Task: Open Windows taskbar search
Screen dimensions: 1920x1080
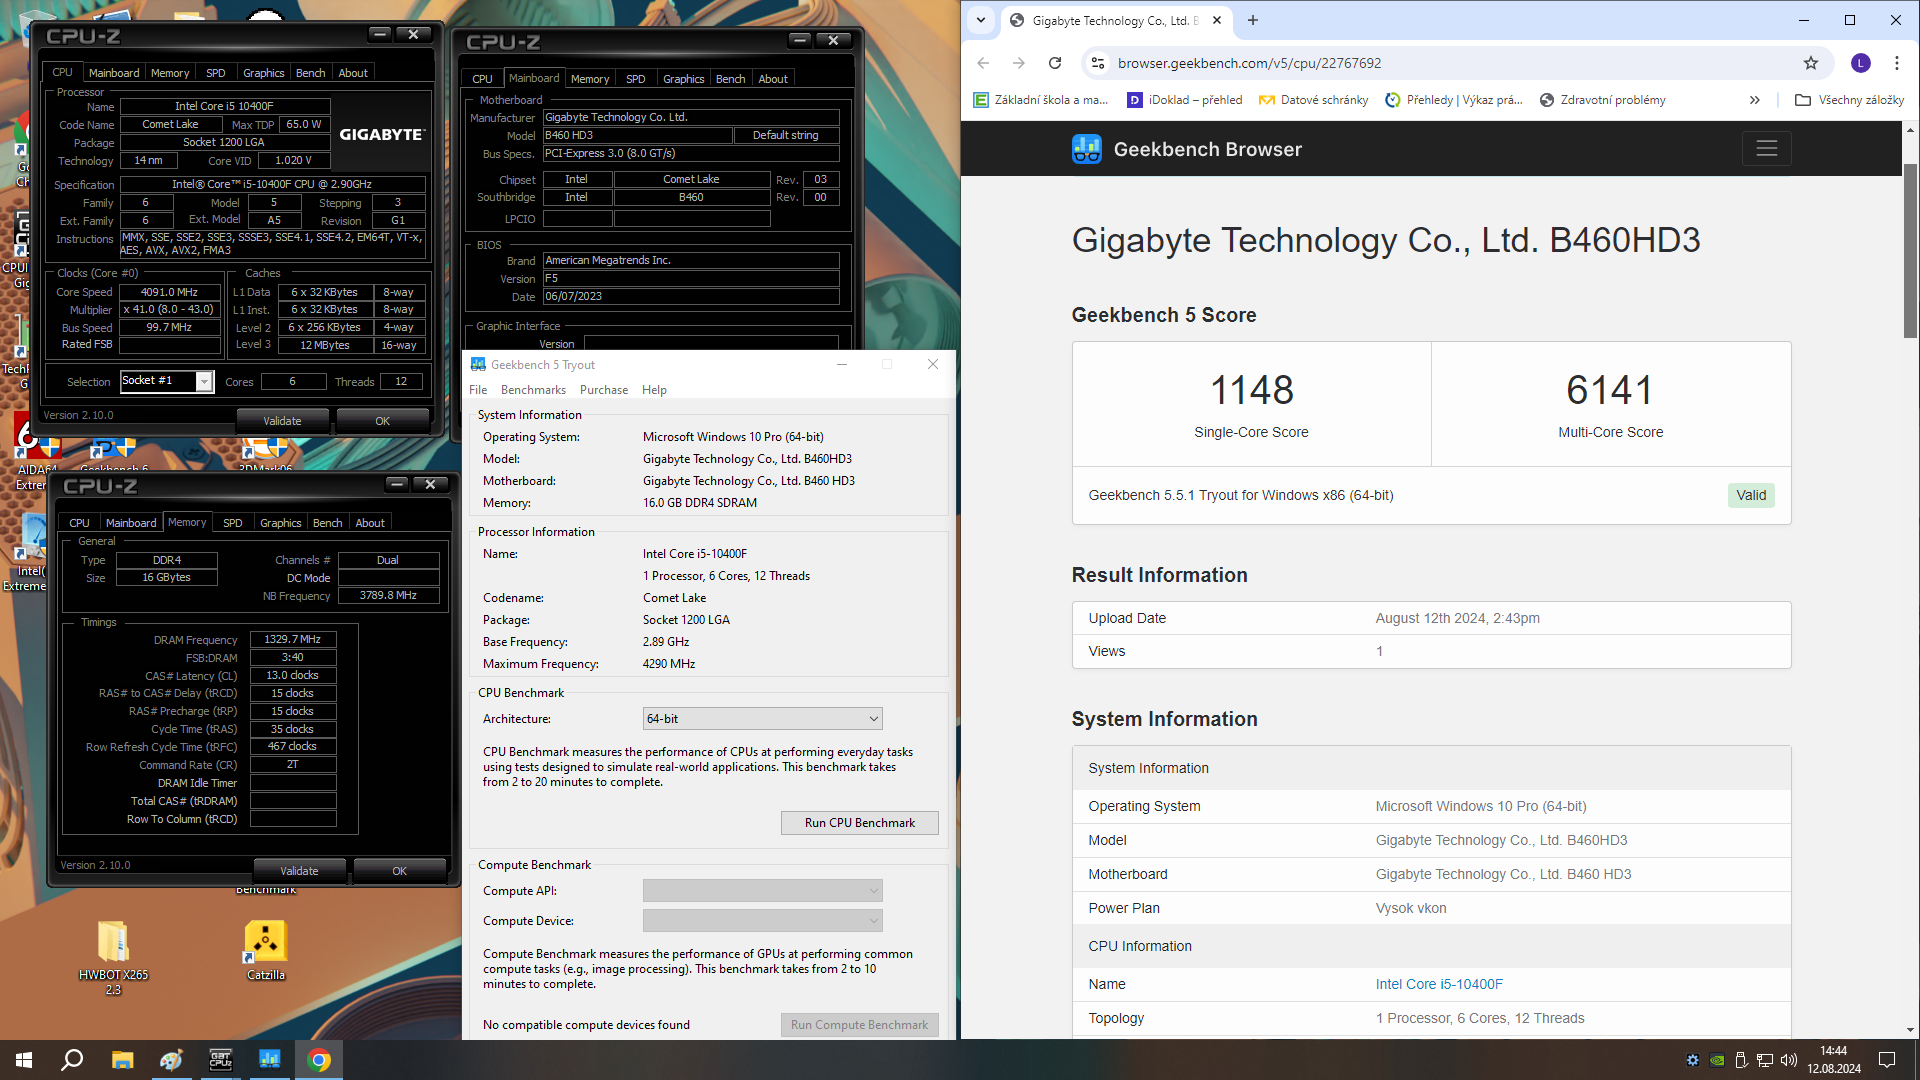Action: [x=72, y=1060]
